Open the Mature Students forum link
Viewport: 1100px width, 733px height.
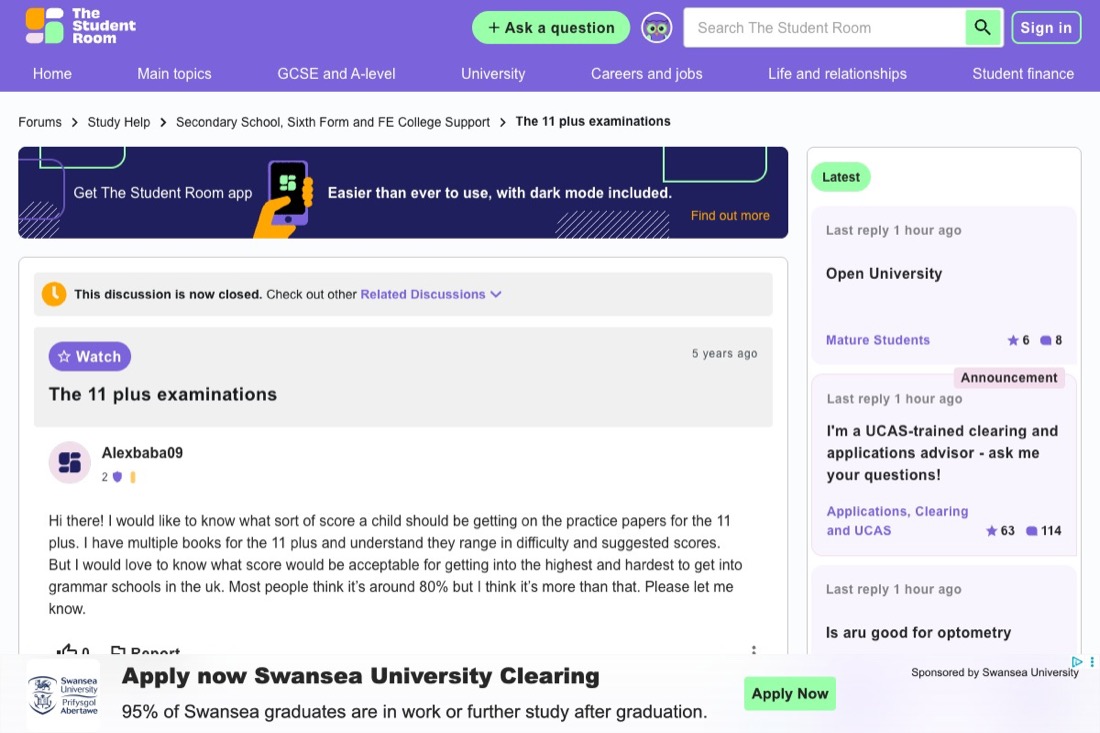point(878,340)
